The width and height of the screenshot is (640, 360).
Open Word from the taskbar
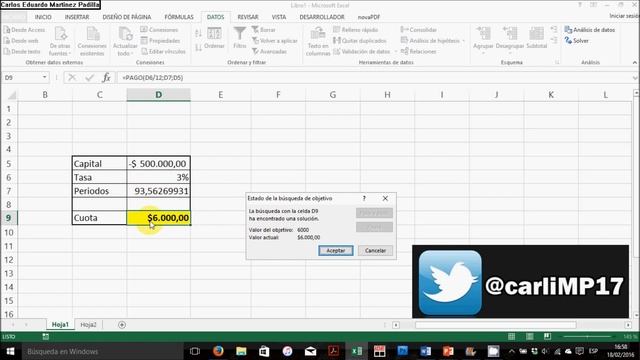pyautogui.click(x=425, y=351)
